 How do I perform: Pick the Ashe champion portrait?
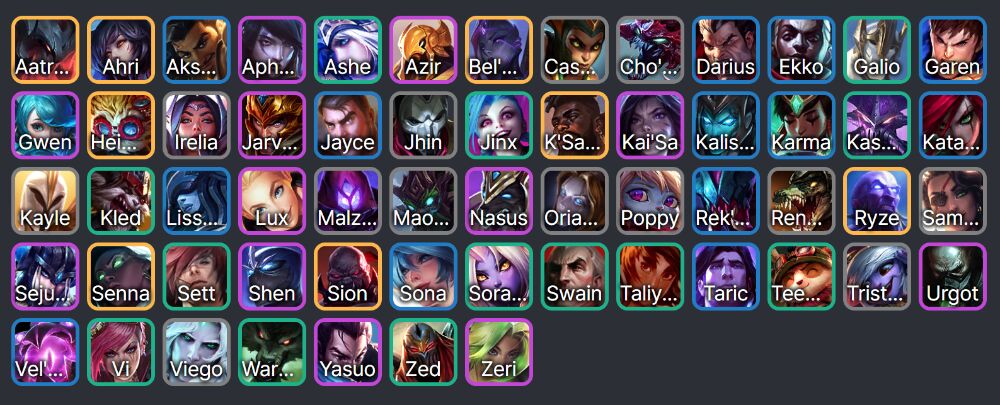[x=348, y=50]
